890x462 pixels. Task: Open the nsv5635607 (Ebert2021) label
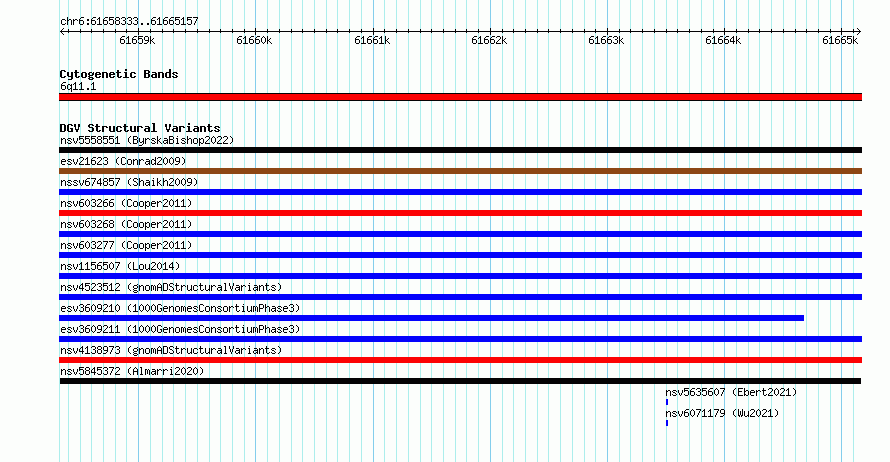pos(731,392)
